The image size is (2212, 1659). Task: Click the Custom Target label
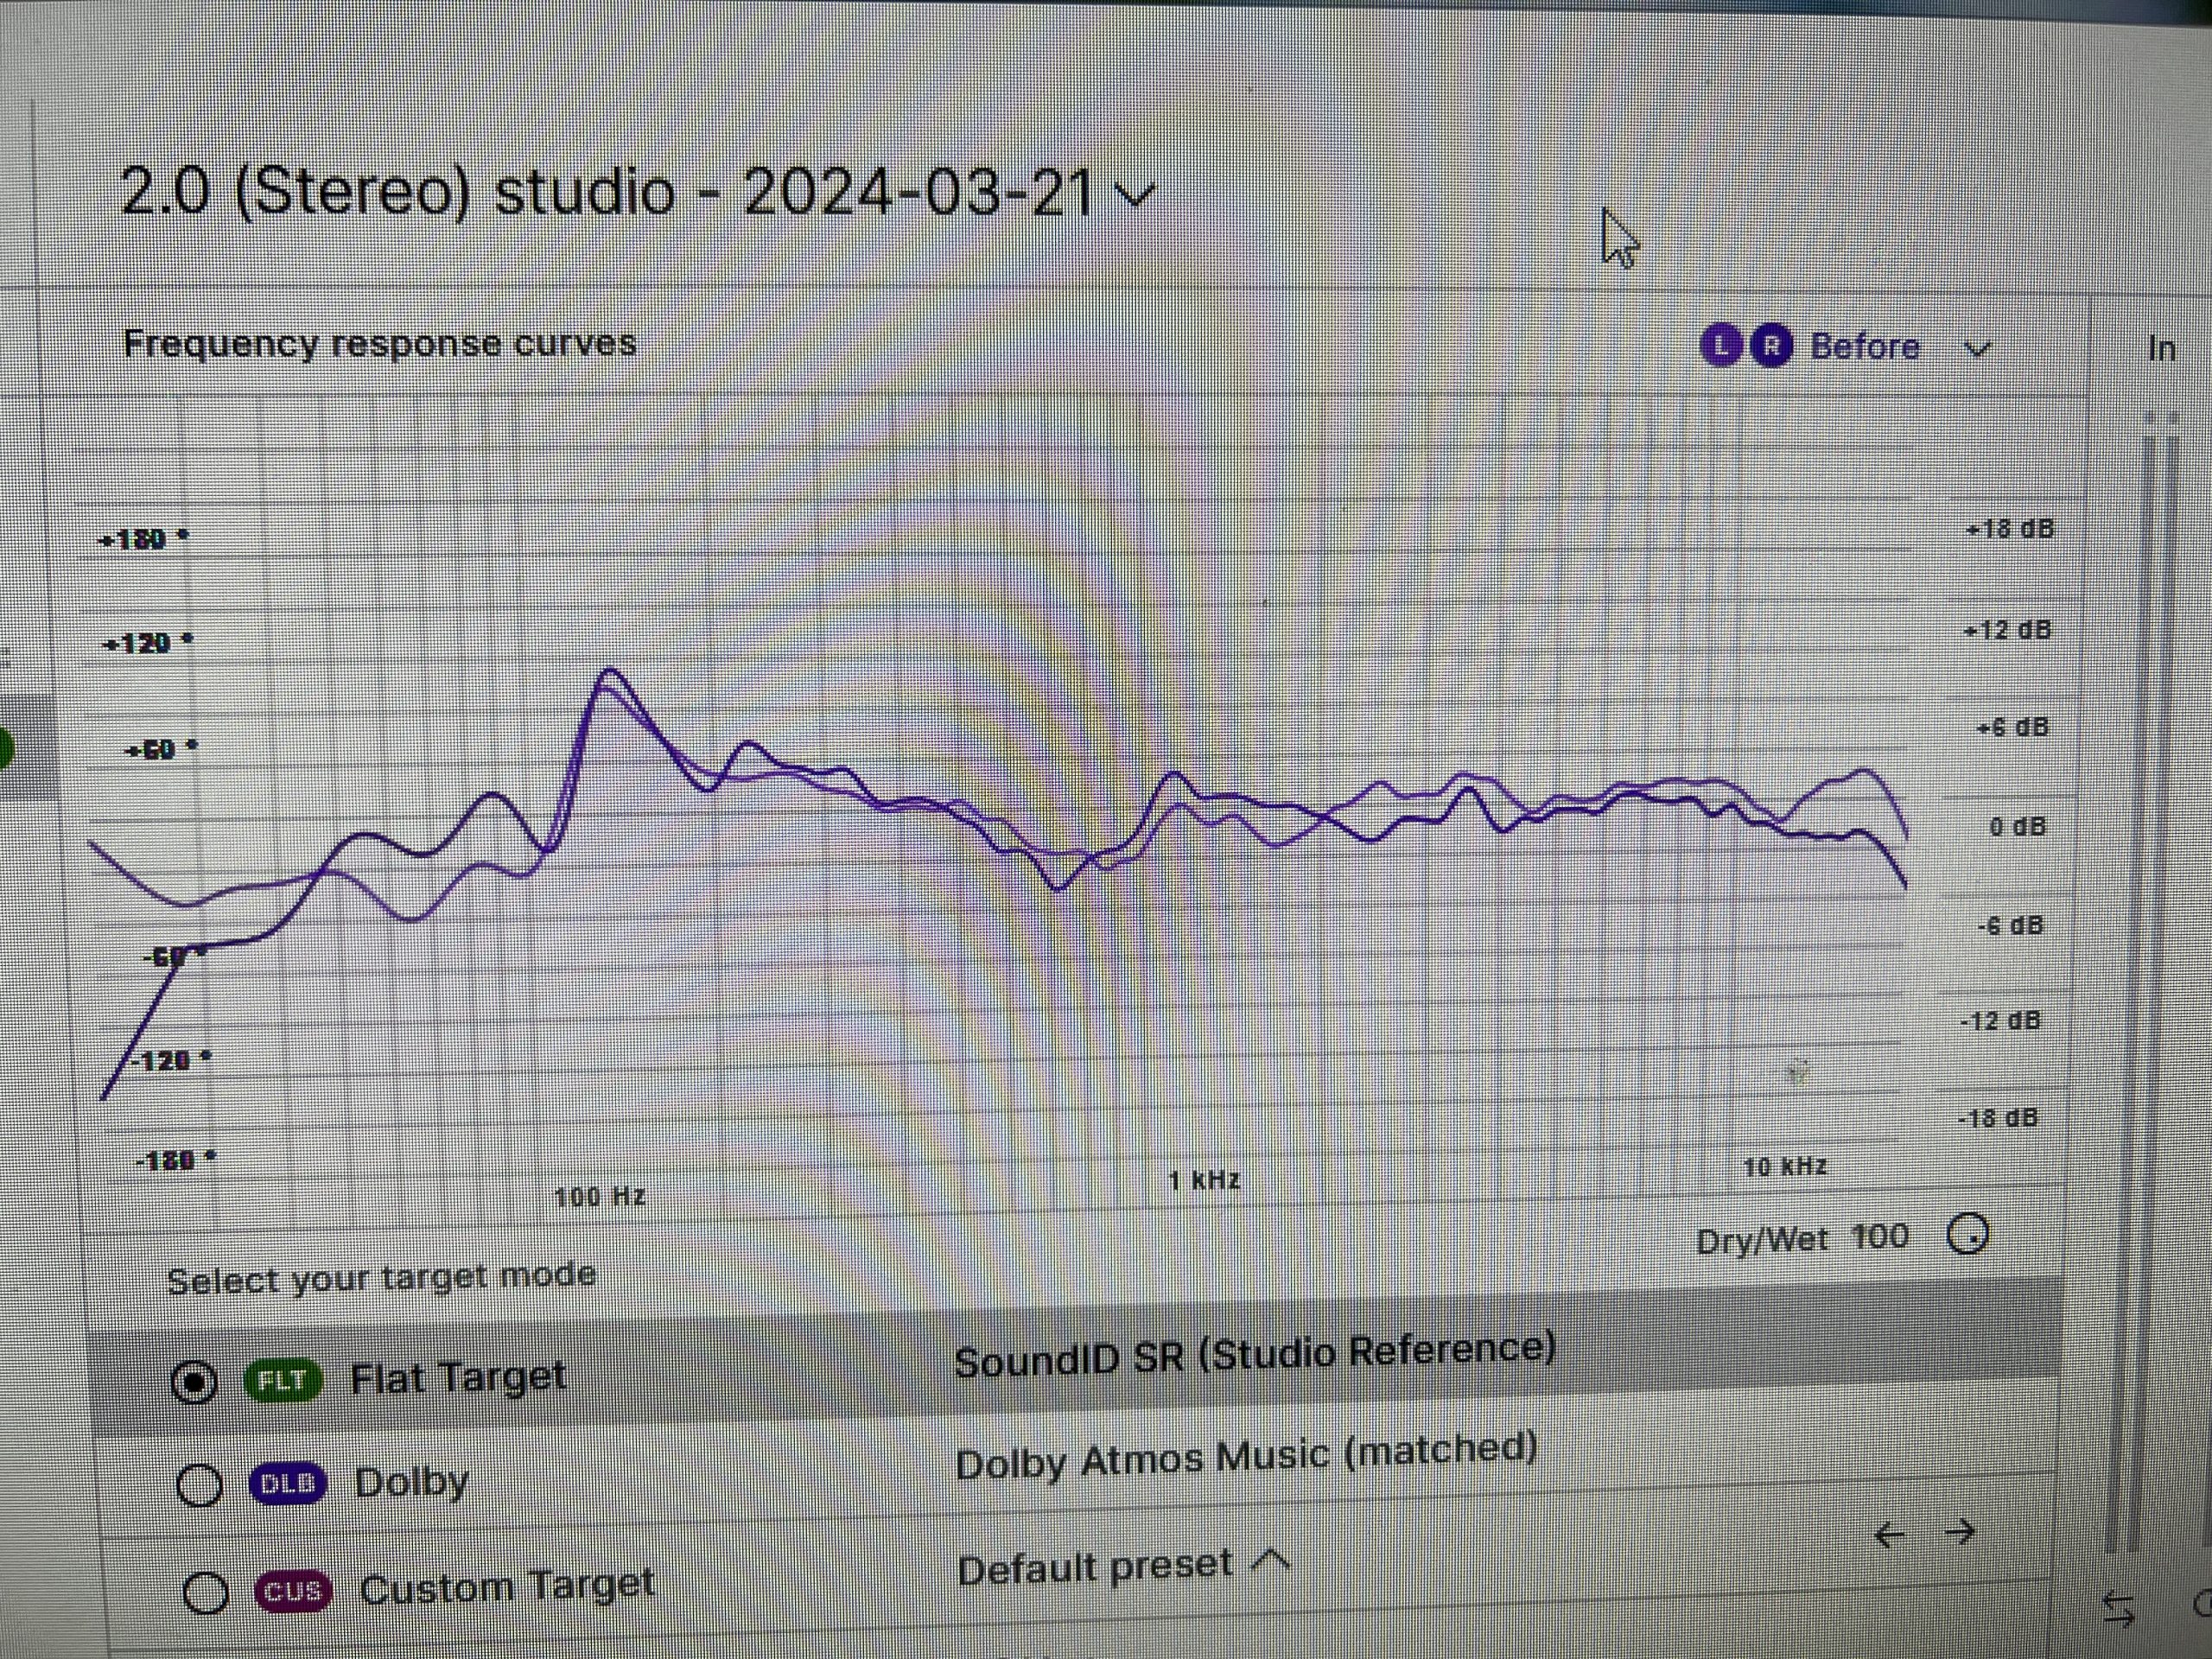pos(506,1587)
